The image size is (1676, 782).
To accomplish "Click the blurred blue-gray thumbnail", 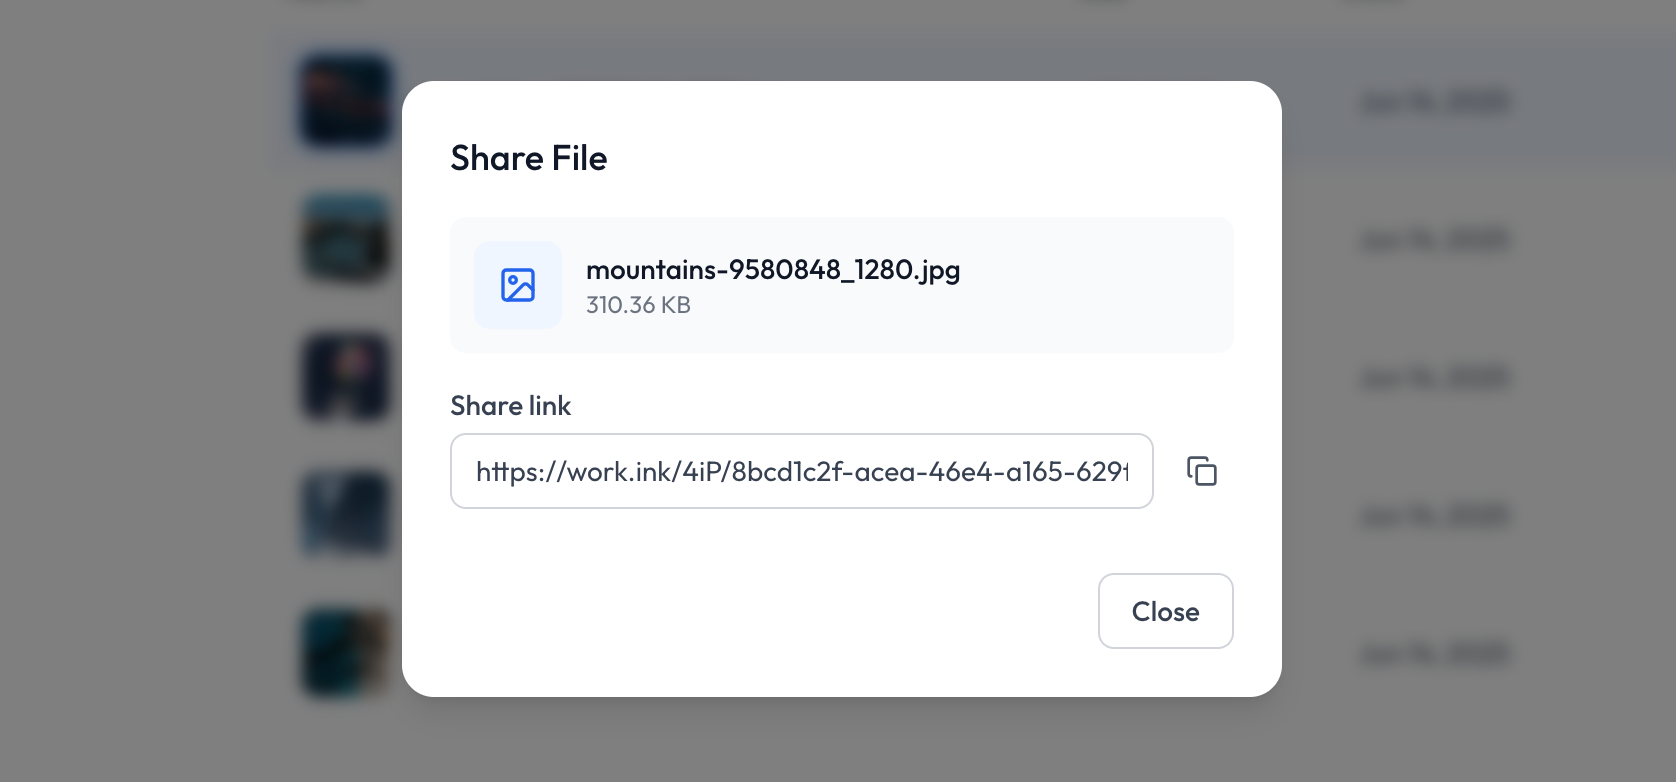I will click(x=346, y=515).
